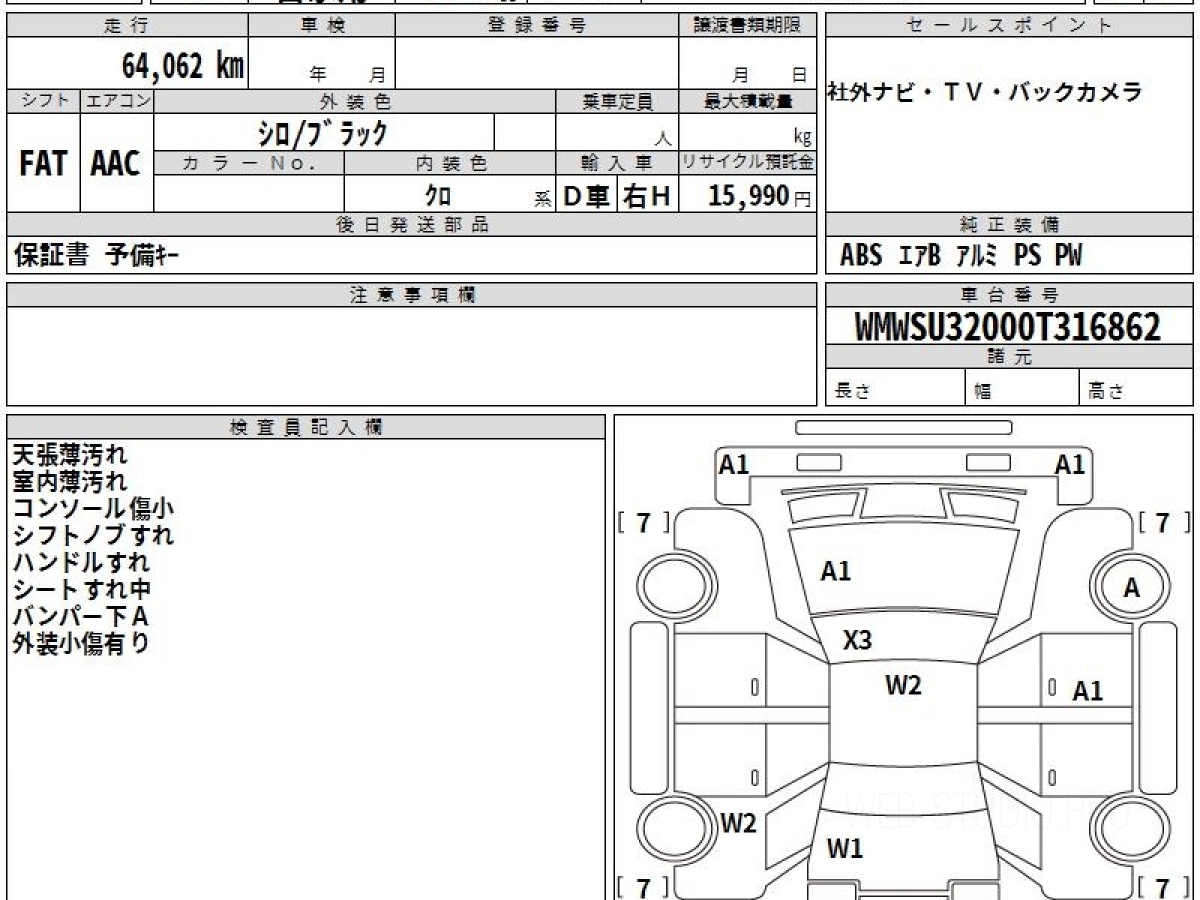Click the "車検" header cell

point(322,26)
